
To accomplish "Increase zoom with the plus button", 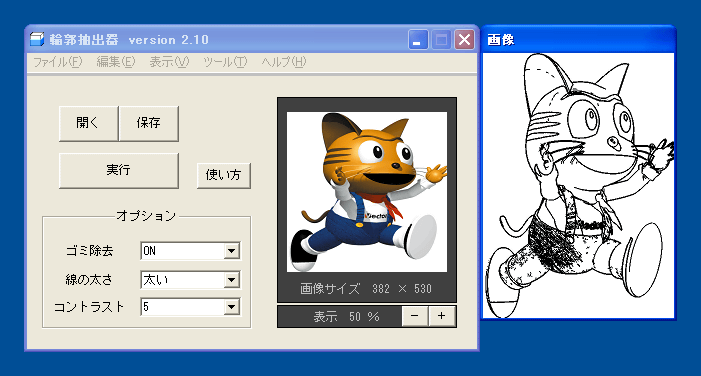I will (442, 316).
